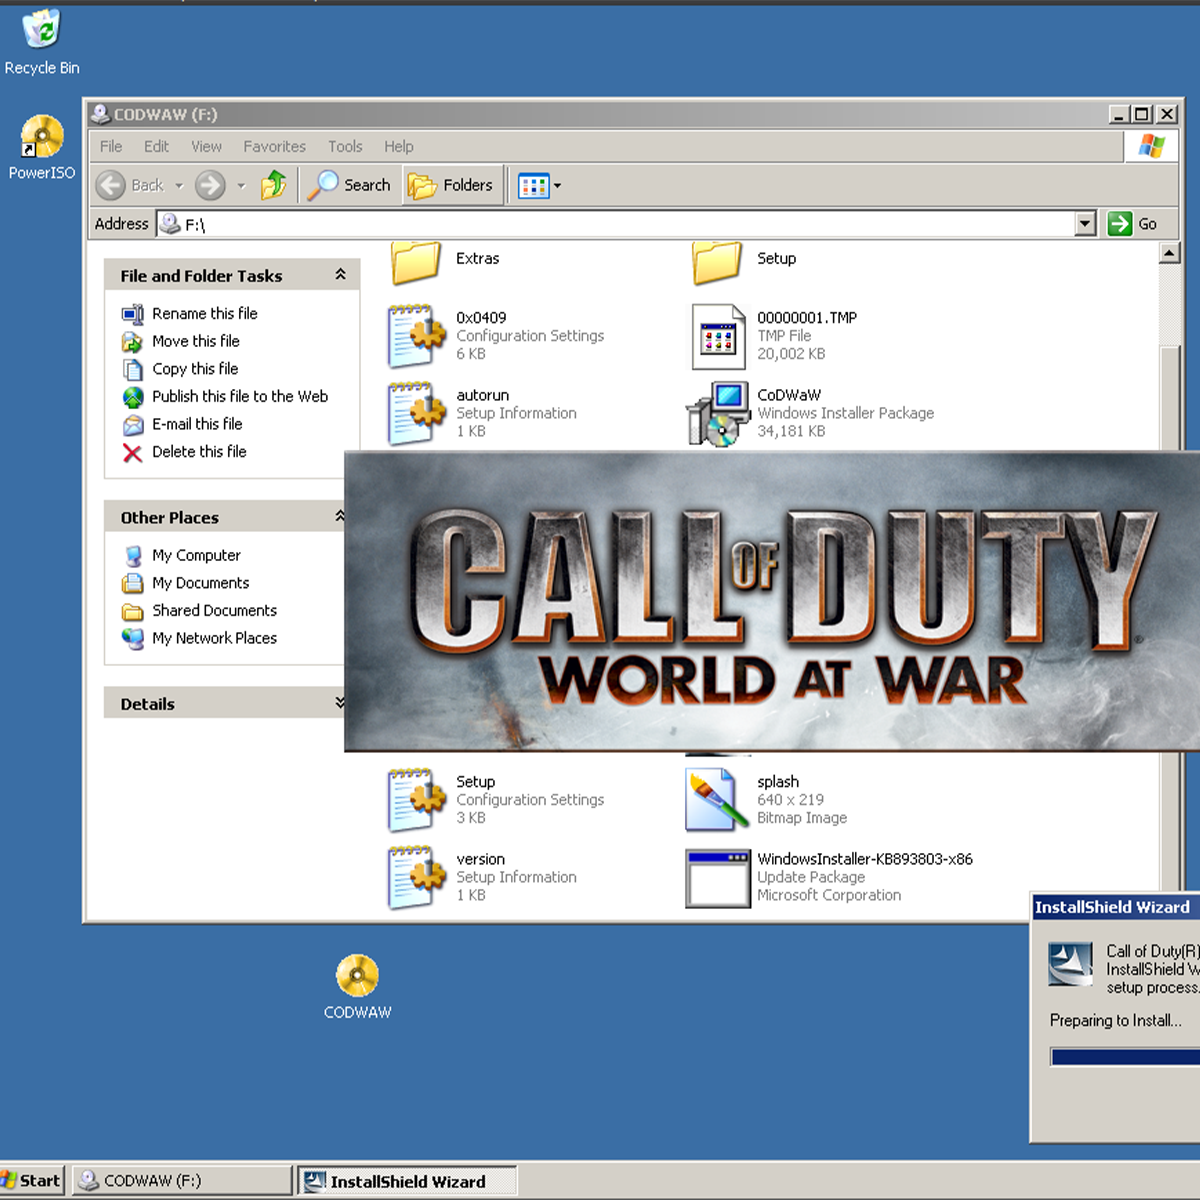Viewport: 1200px width, 1200px height.
Task: Click the InstallShield Wizard title bar
Action: click(x=1115, y=907)
